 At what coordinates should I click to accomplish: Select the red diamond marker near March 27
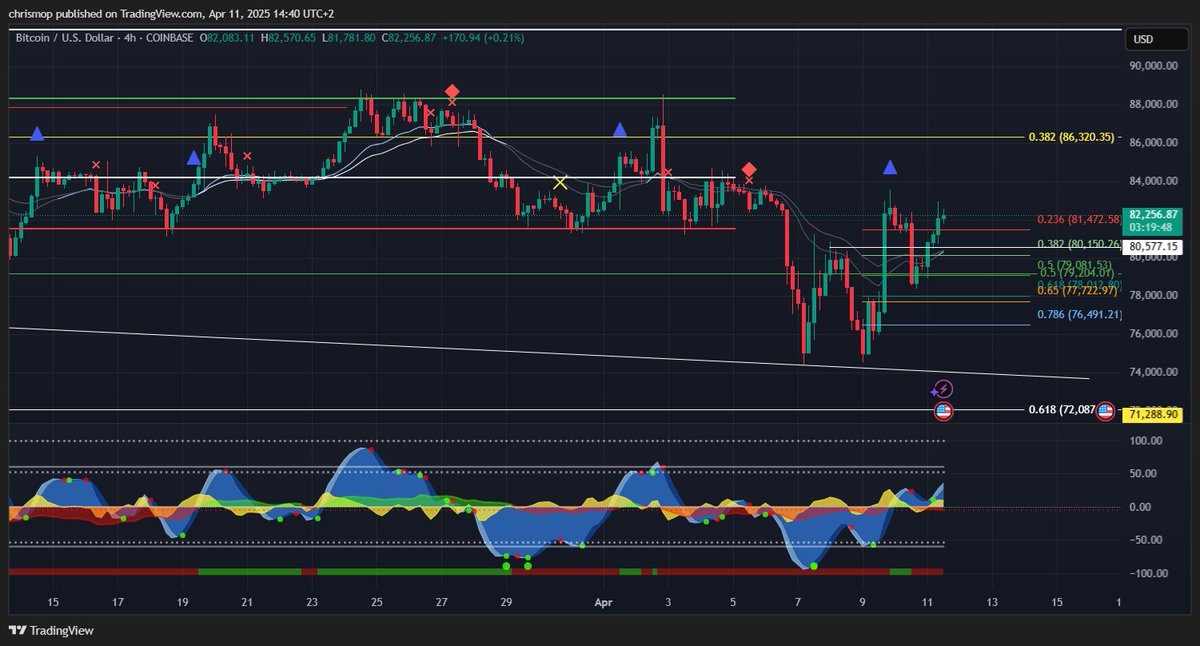pos(452,91)
